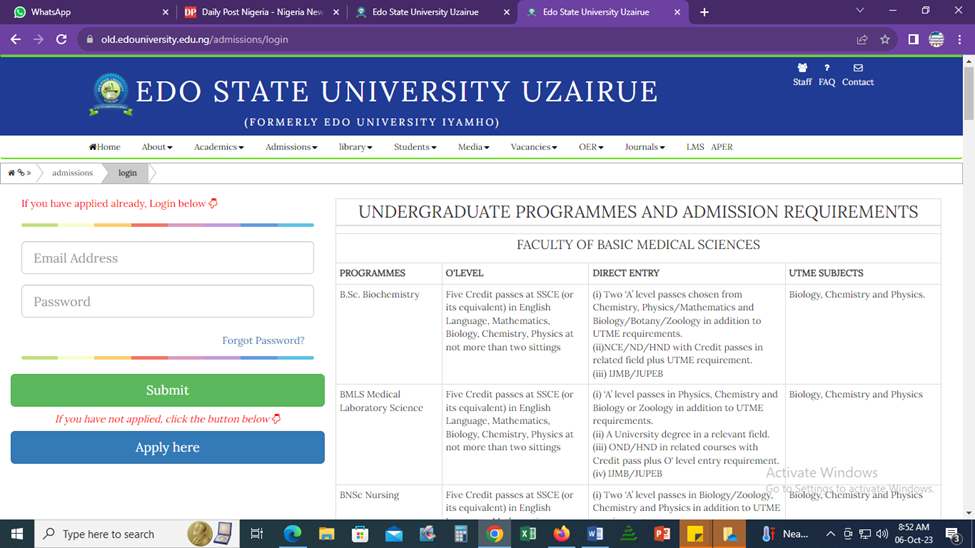Open Mail app from taskbar
975x548 pixels.
coord(394,534)
